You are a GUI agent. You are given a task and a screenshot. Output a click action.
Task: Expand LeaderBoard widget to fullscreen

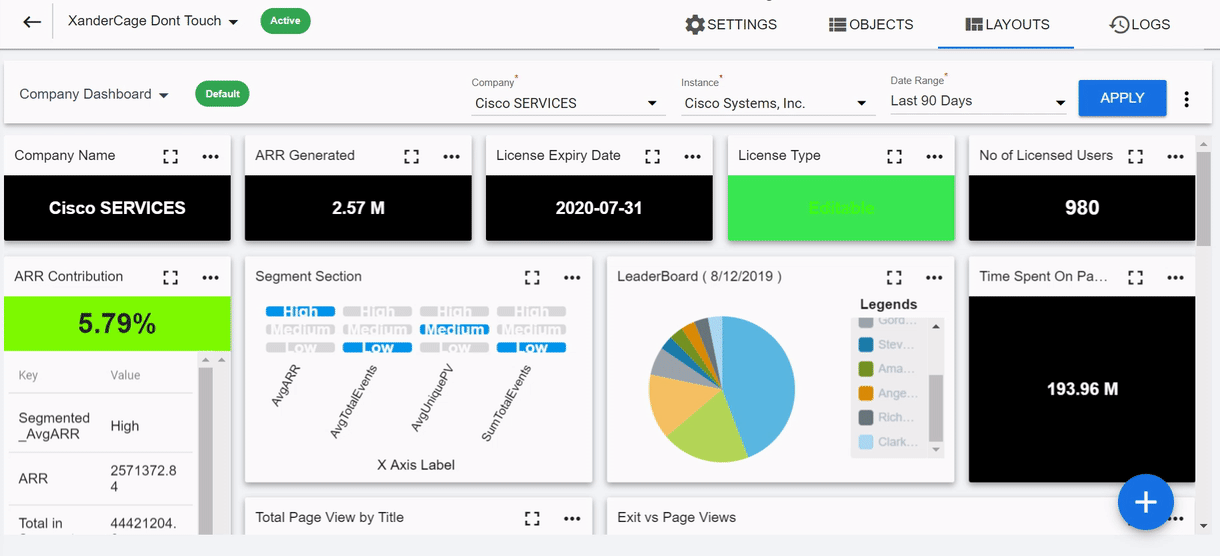[894, 277]
